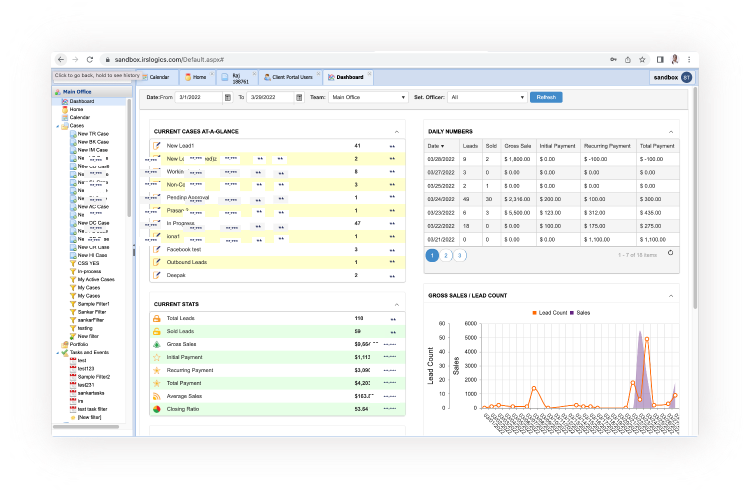Collapse the Current Cases At-A-Glance panel
The height and width of the screenshot is (495, 756).
[397, 132]
